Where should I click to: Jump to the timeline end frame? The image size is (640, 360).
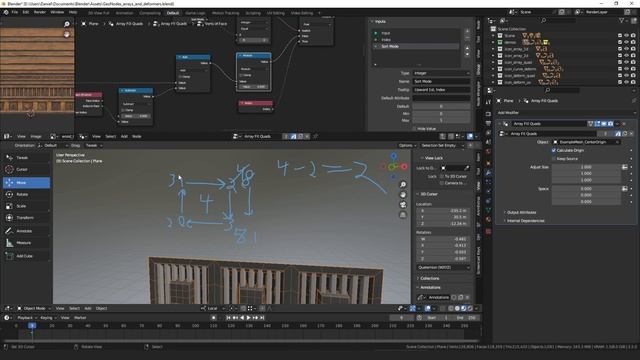point(262,318)
